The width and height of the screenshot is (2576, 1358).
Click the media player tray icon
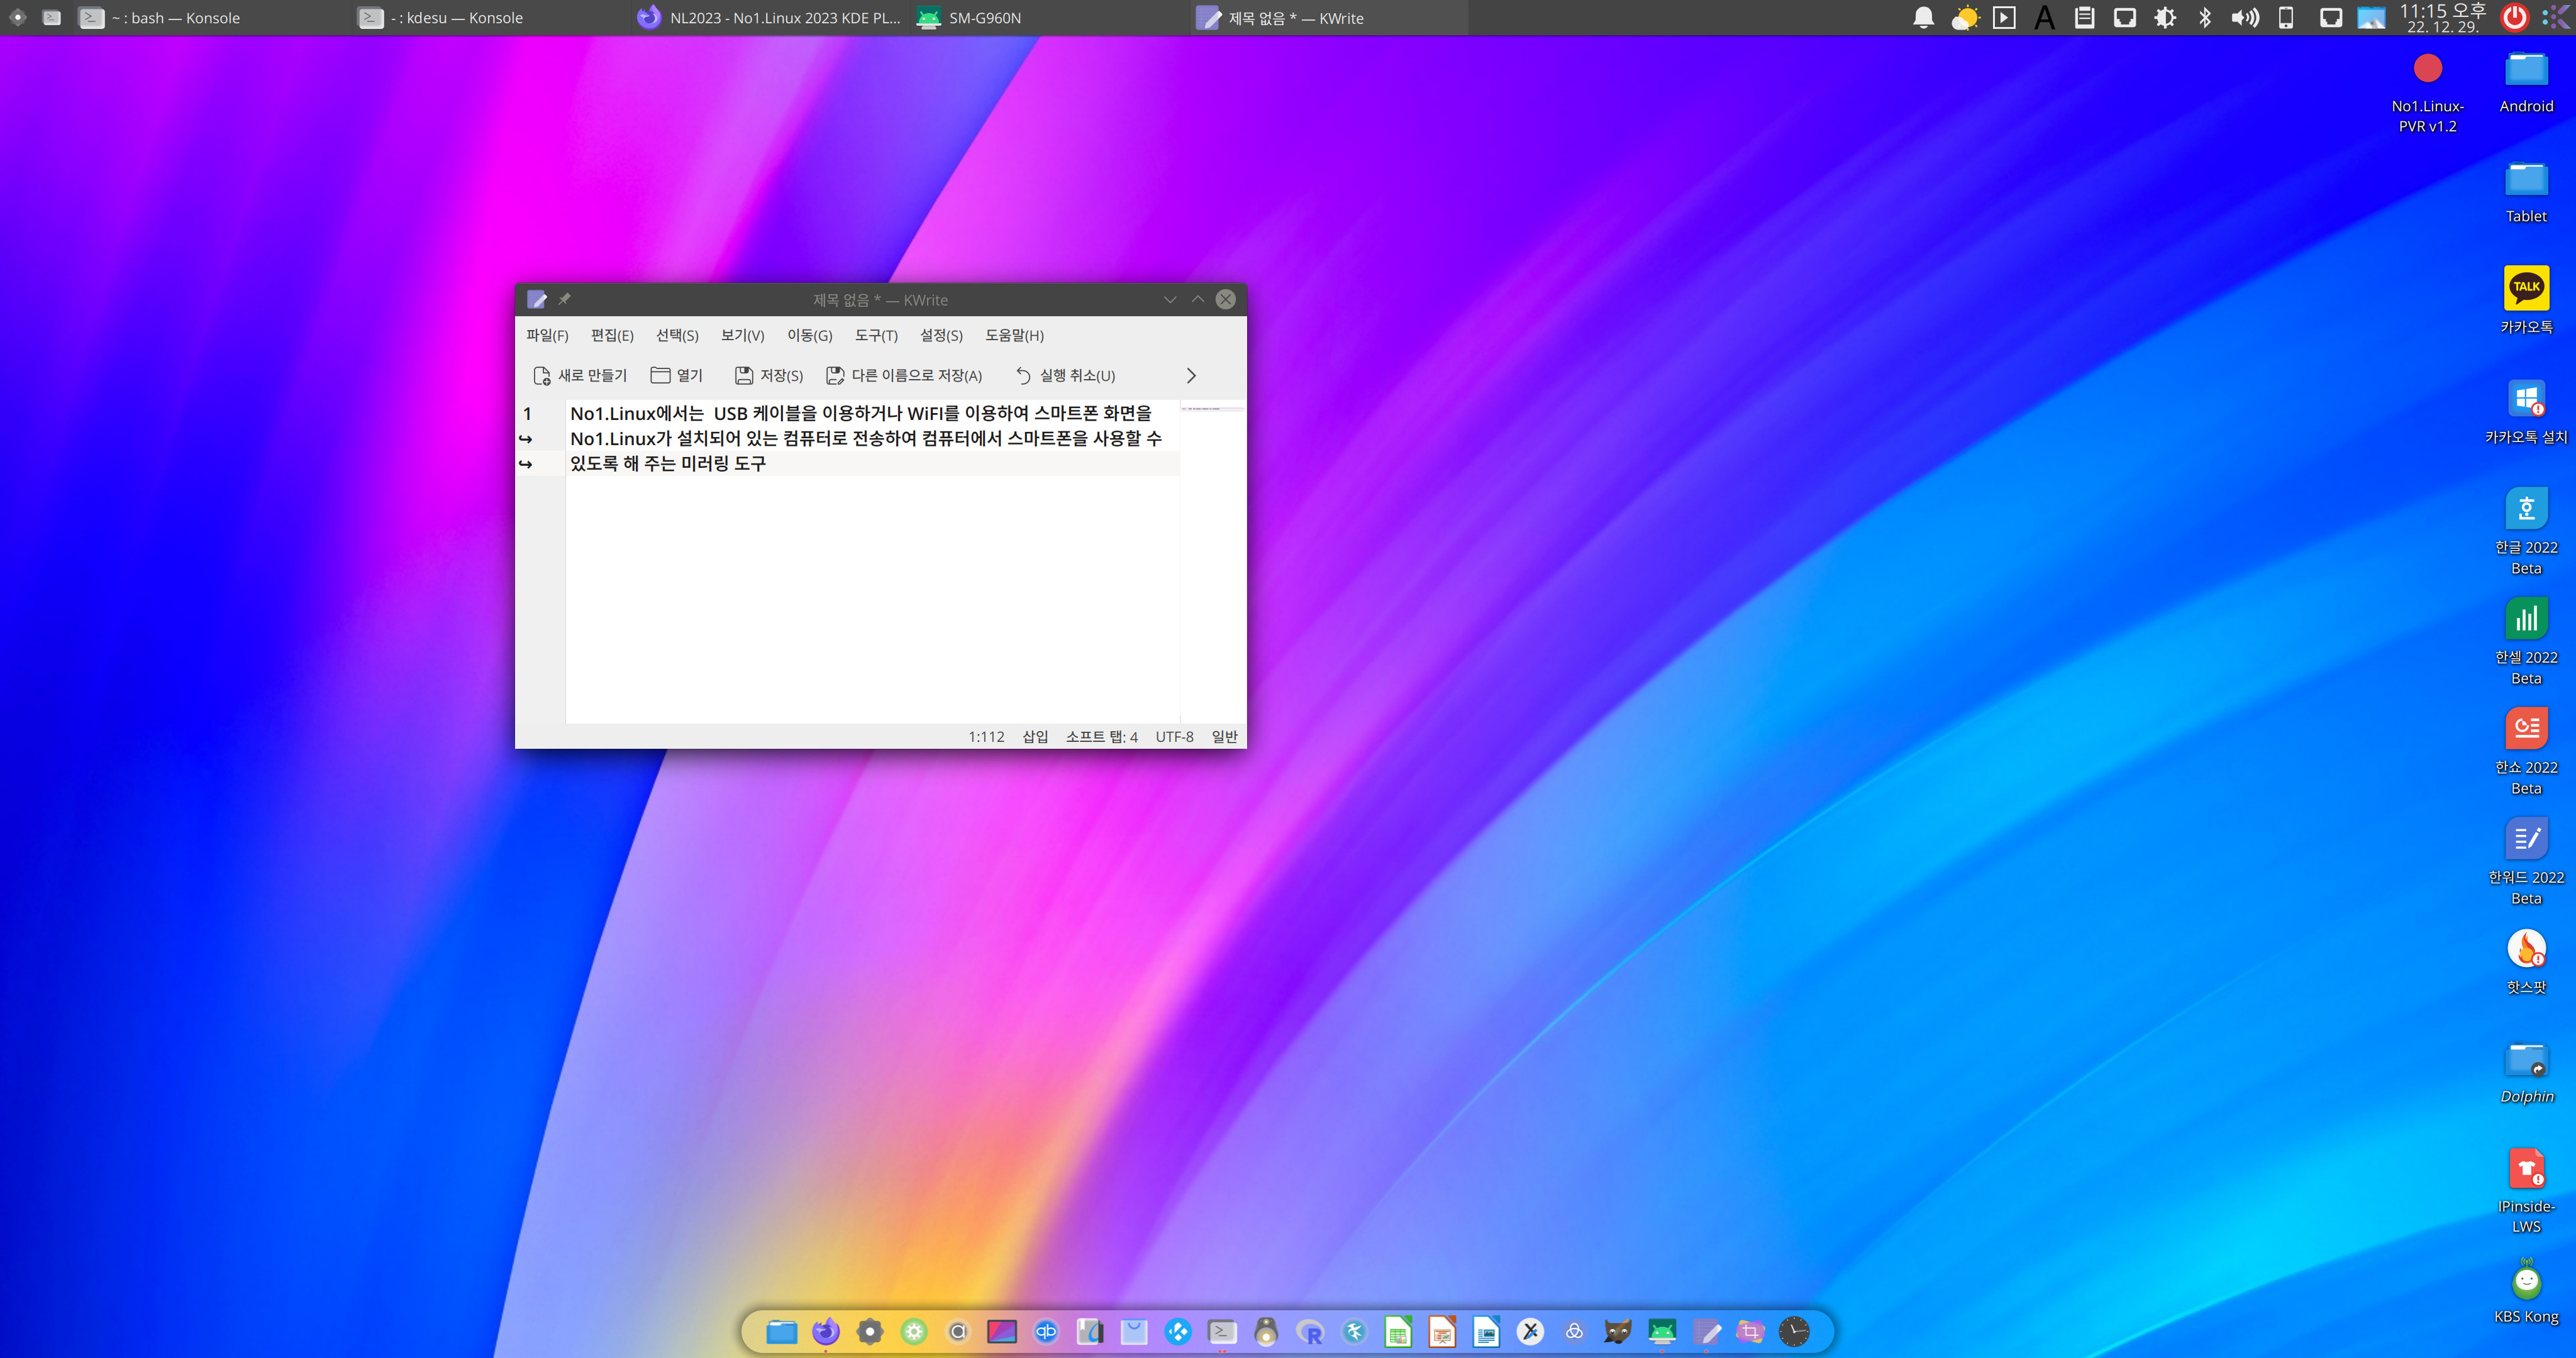[x=2004, y=18]
